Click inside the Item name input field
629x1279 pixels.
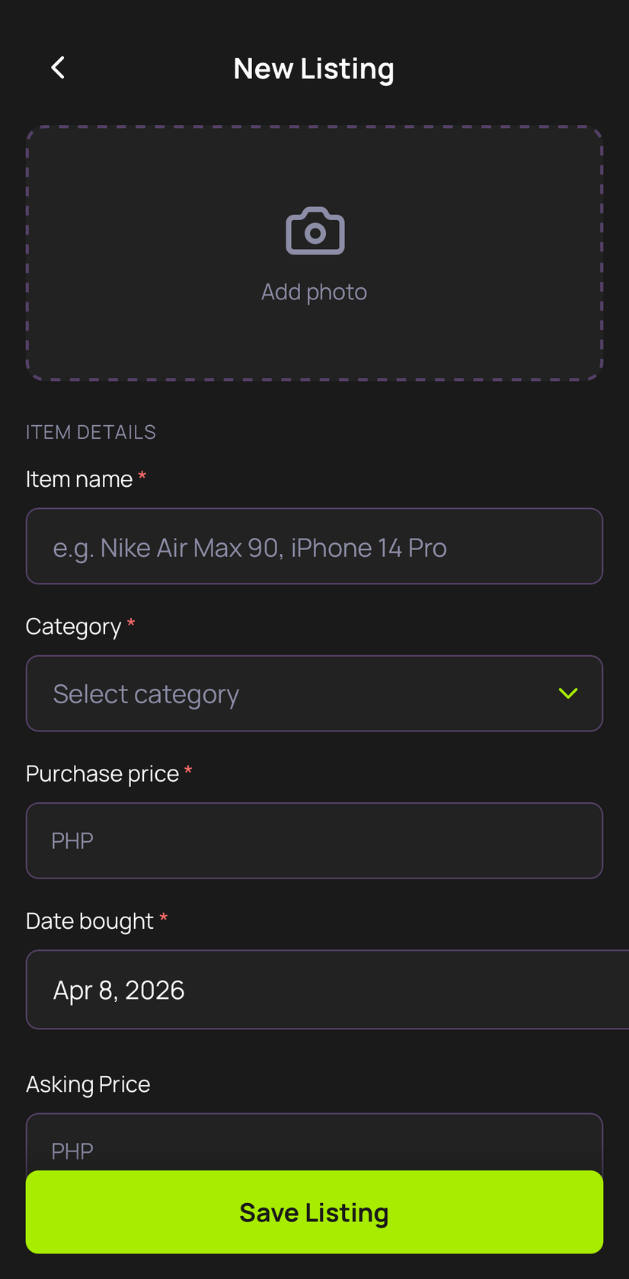314,546
